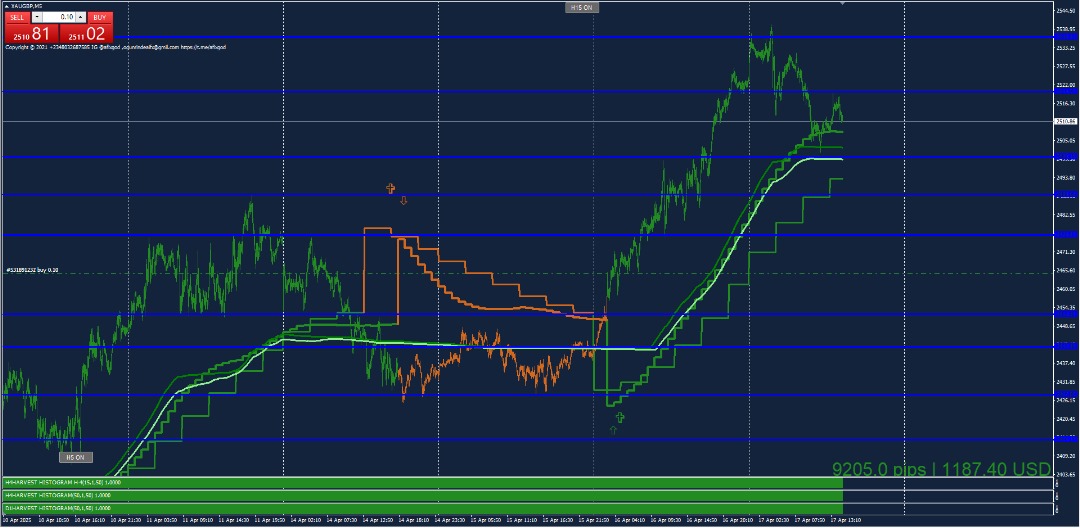The width and height of the screenshot is (1080, 528).
Task: Click the chart shift triangle marker
Action: [x=842, y=3]
